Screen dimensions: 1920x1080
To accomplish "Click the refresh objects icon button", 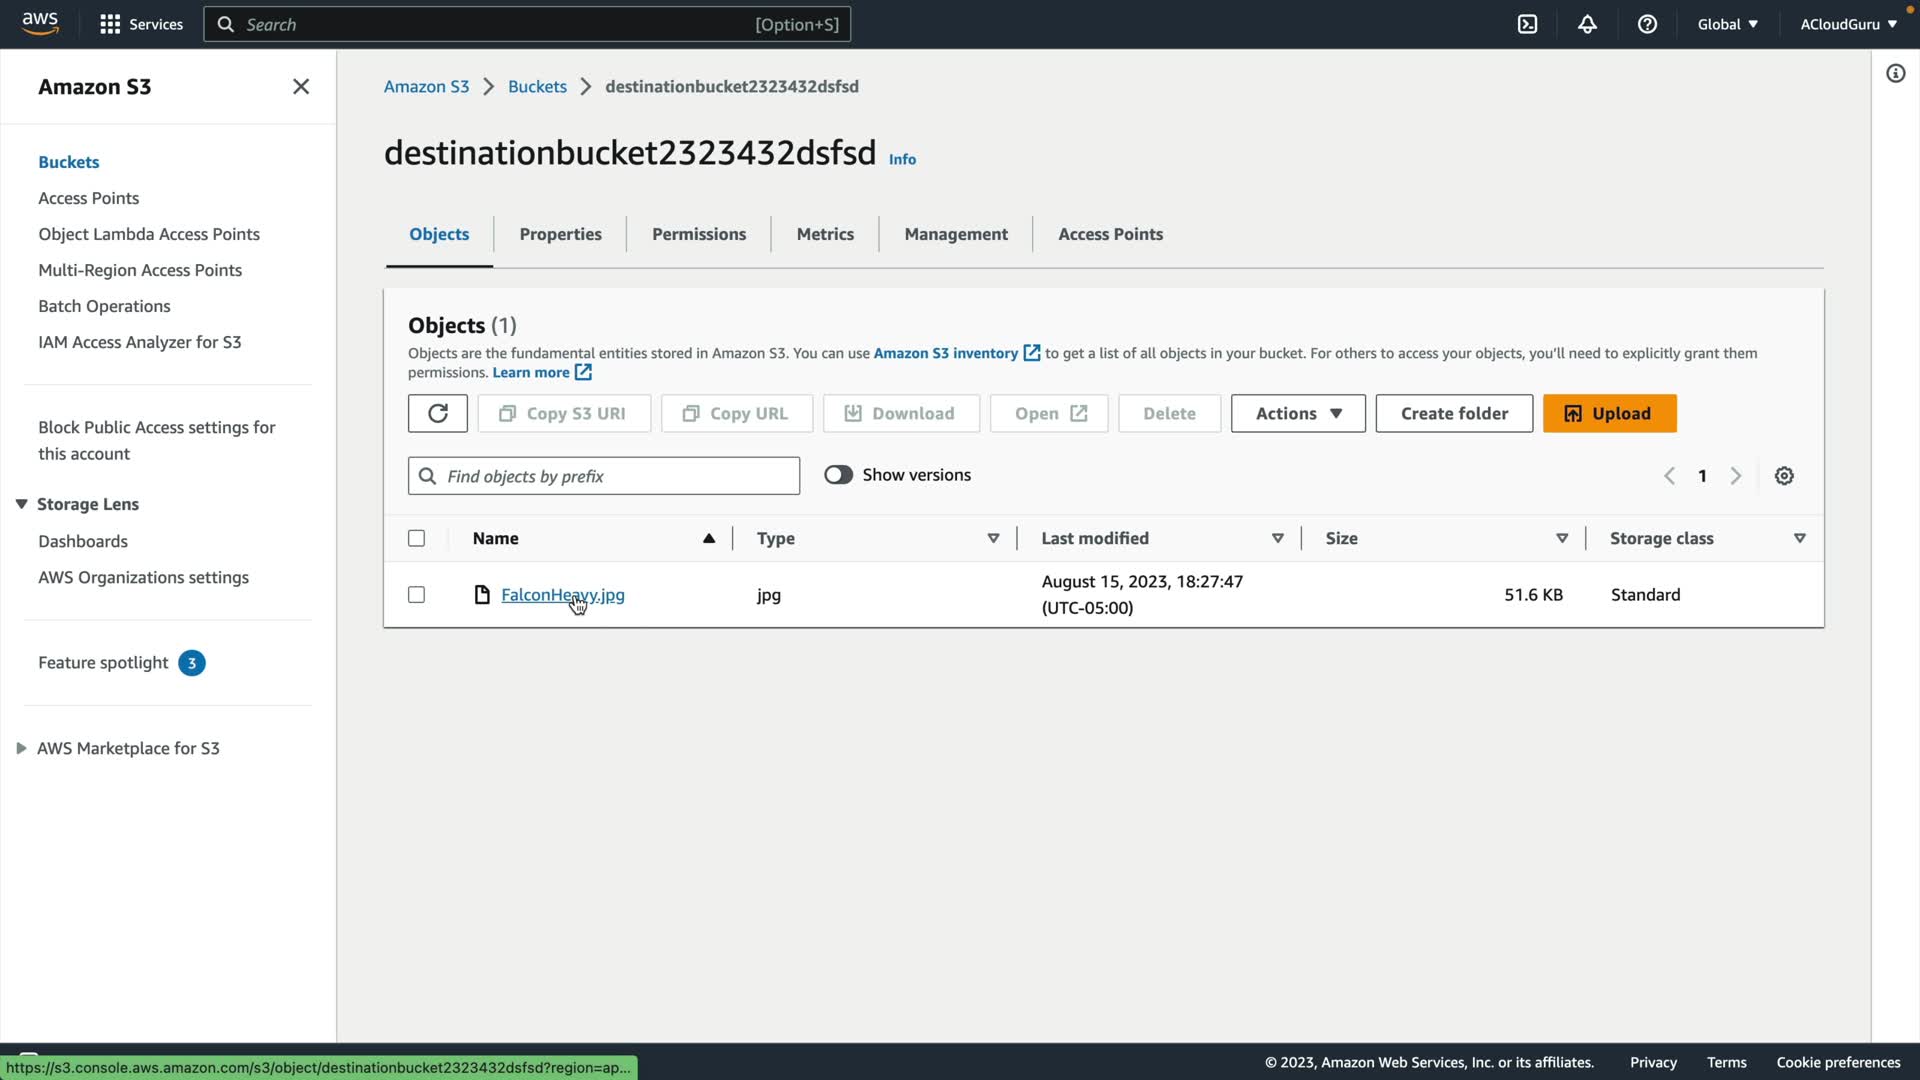I will (437, 413).
